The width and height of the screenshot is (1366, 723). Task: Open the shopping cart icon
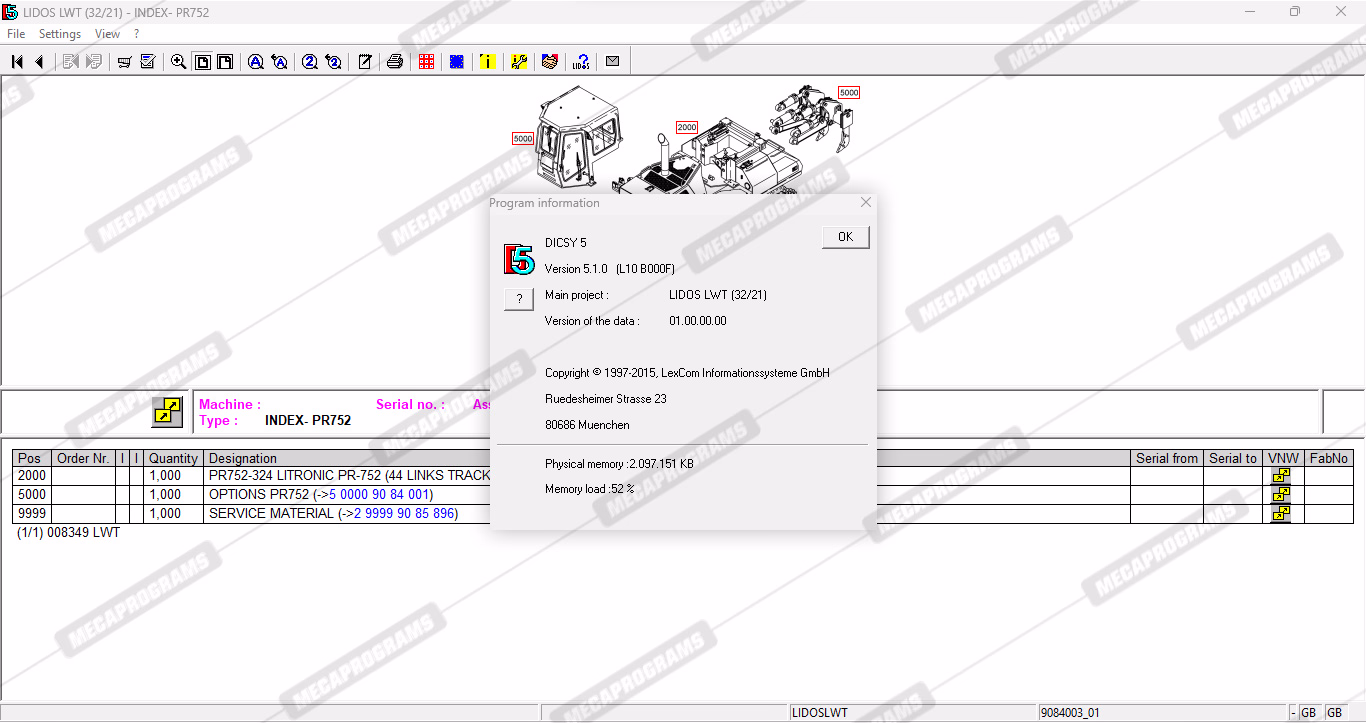click(x=124, y=62)
